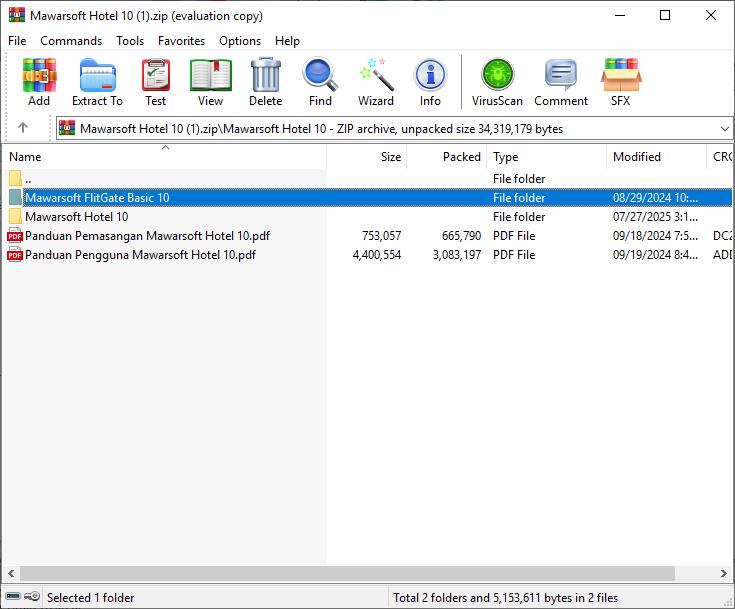
Task: Select Panduan Pengguna Mawarsoft Hotel 10.pdf
Action: [x=140, y=255]
